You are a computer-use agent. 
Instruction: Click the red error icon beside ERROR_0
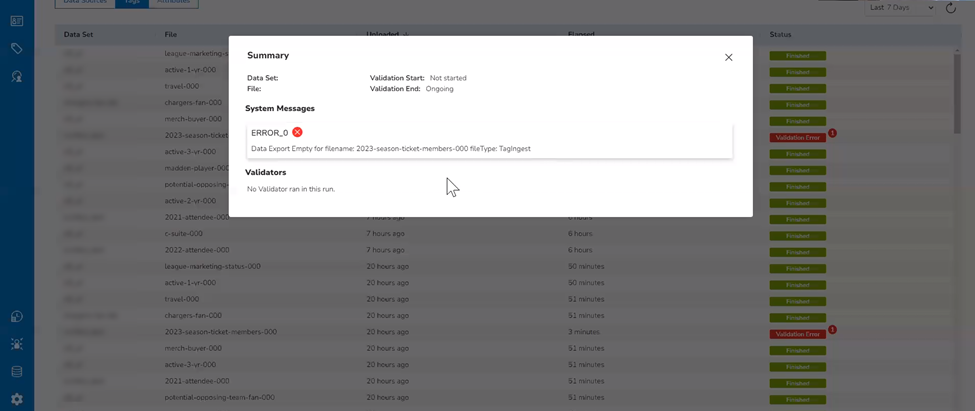click(x=297, y=132)
